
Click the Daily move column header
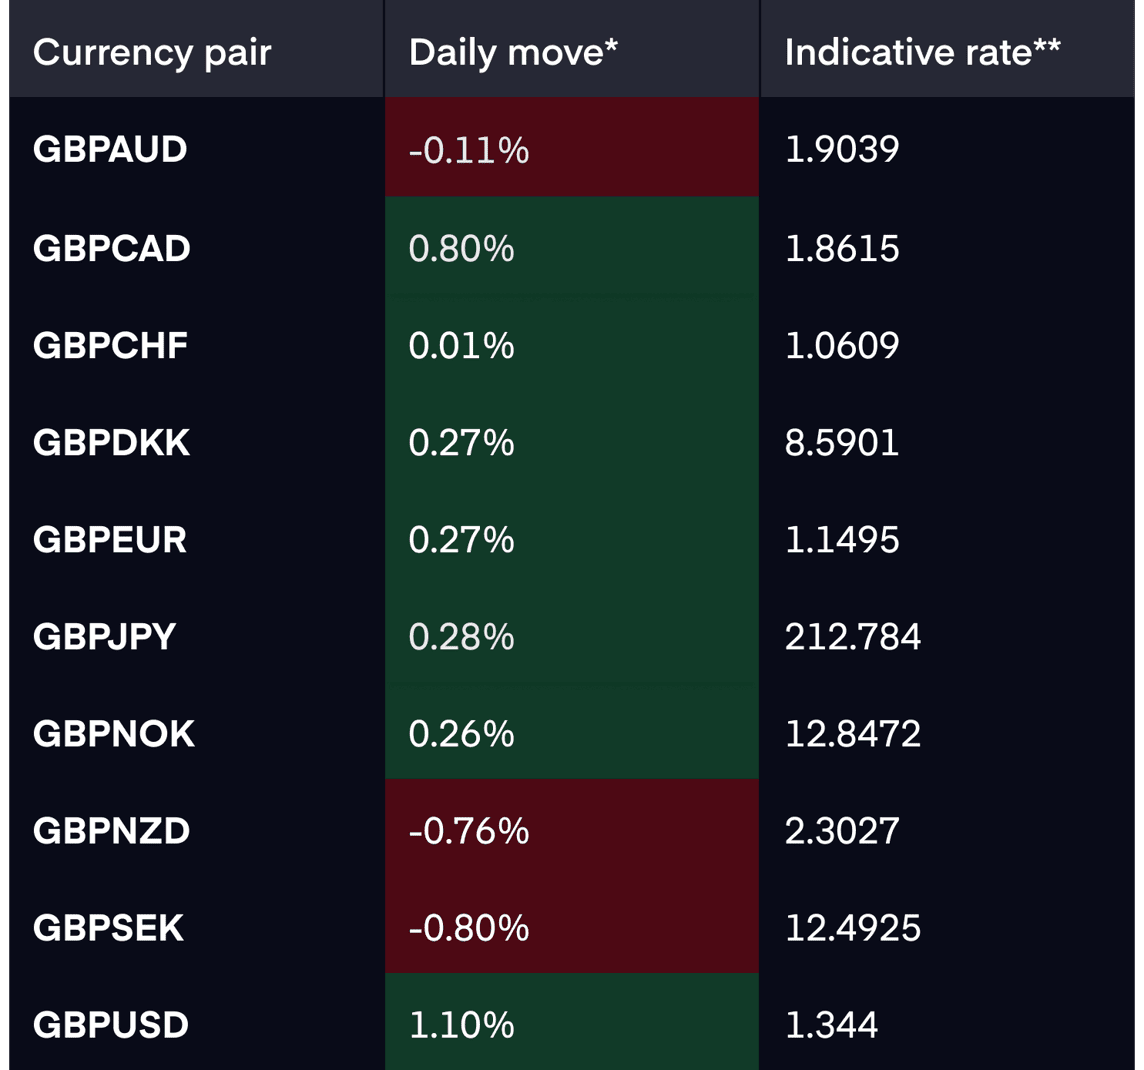pyautogui.click(x=513, y=53)
